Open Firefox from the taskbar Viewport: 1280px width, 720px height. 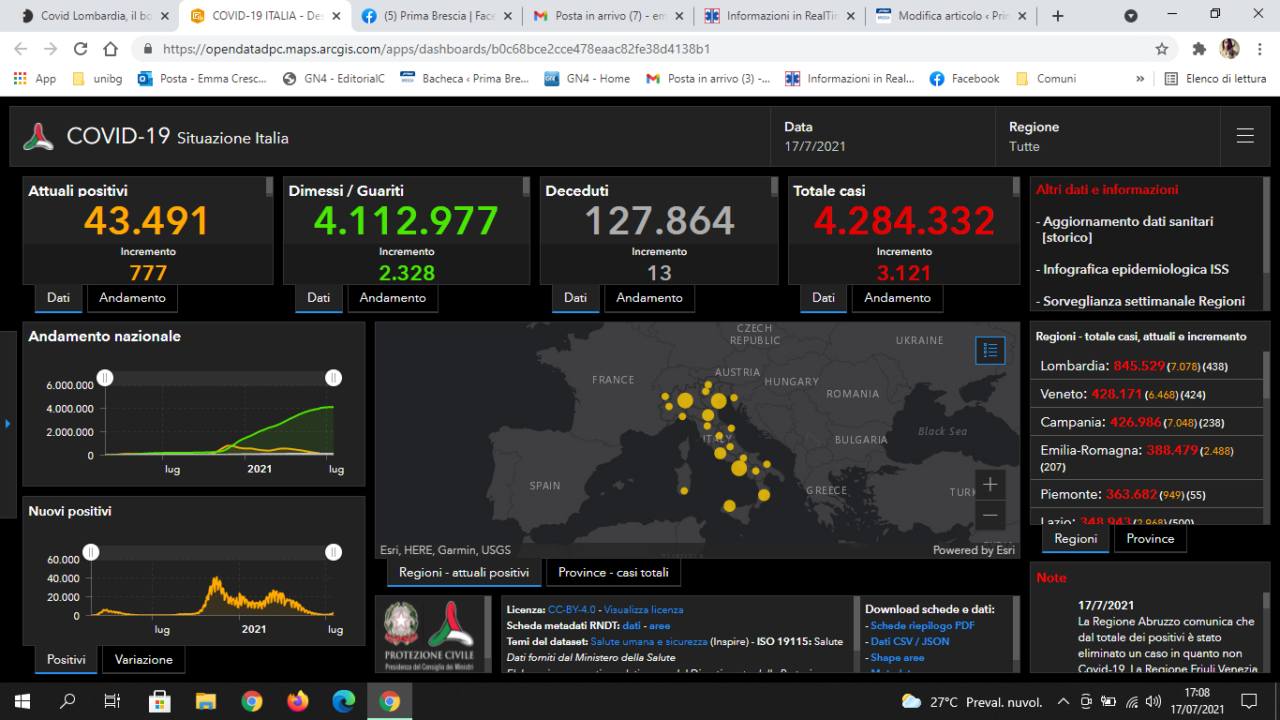[297, 701]
